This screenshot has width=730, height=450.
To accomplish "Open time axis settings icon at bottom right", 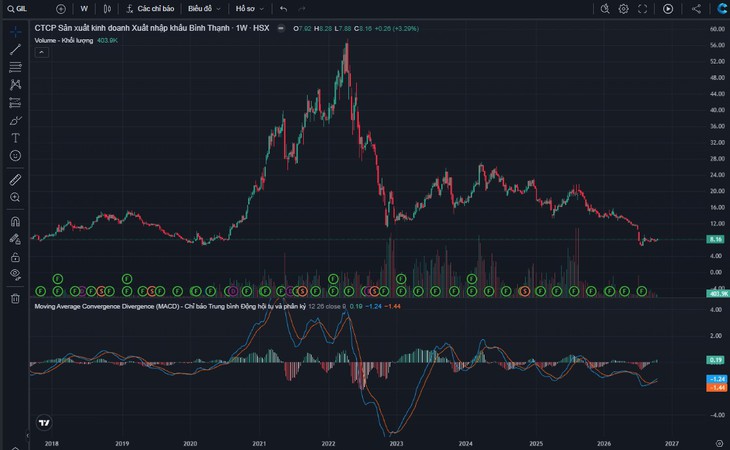I will click(719, 443).
